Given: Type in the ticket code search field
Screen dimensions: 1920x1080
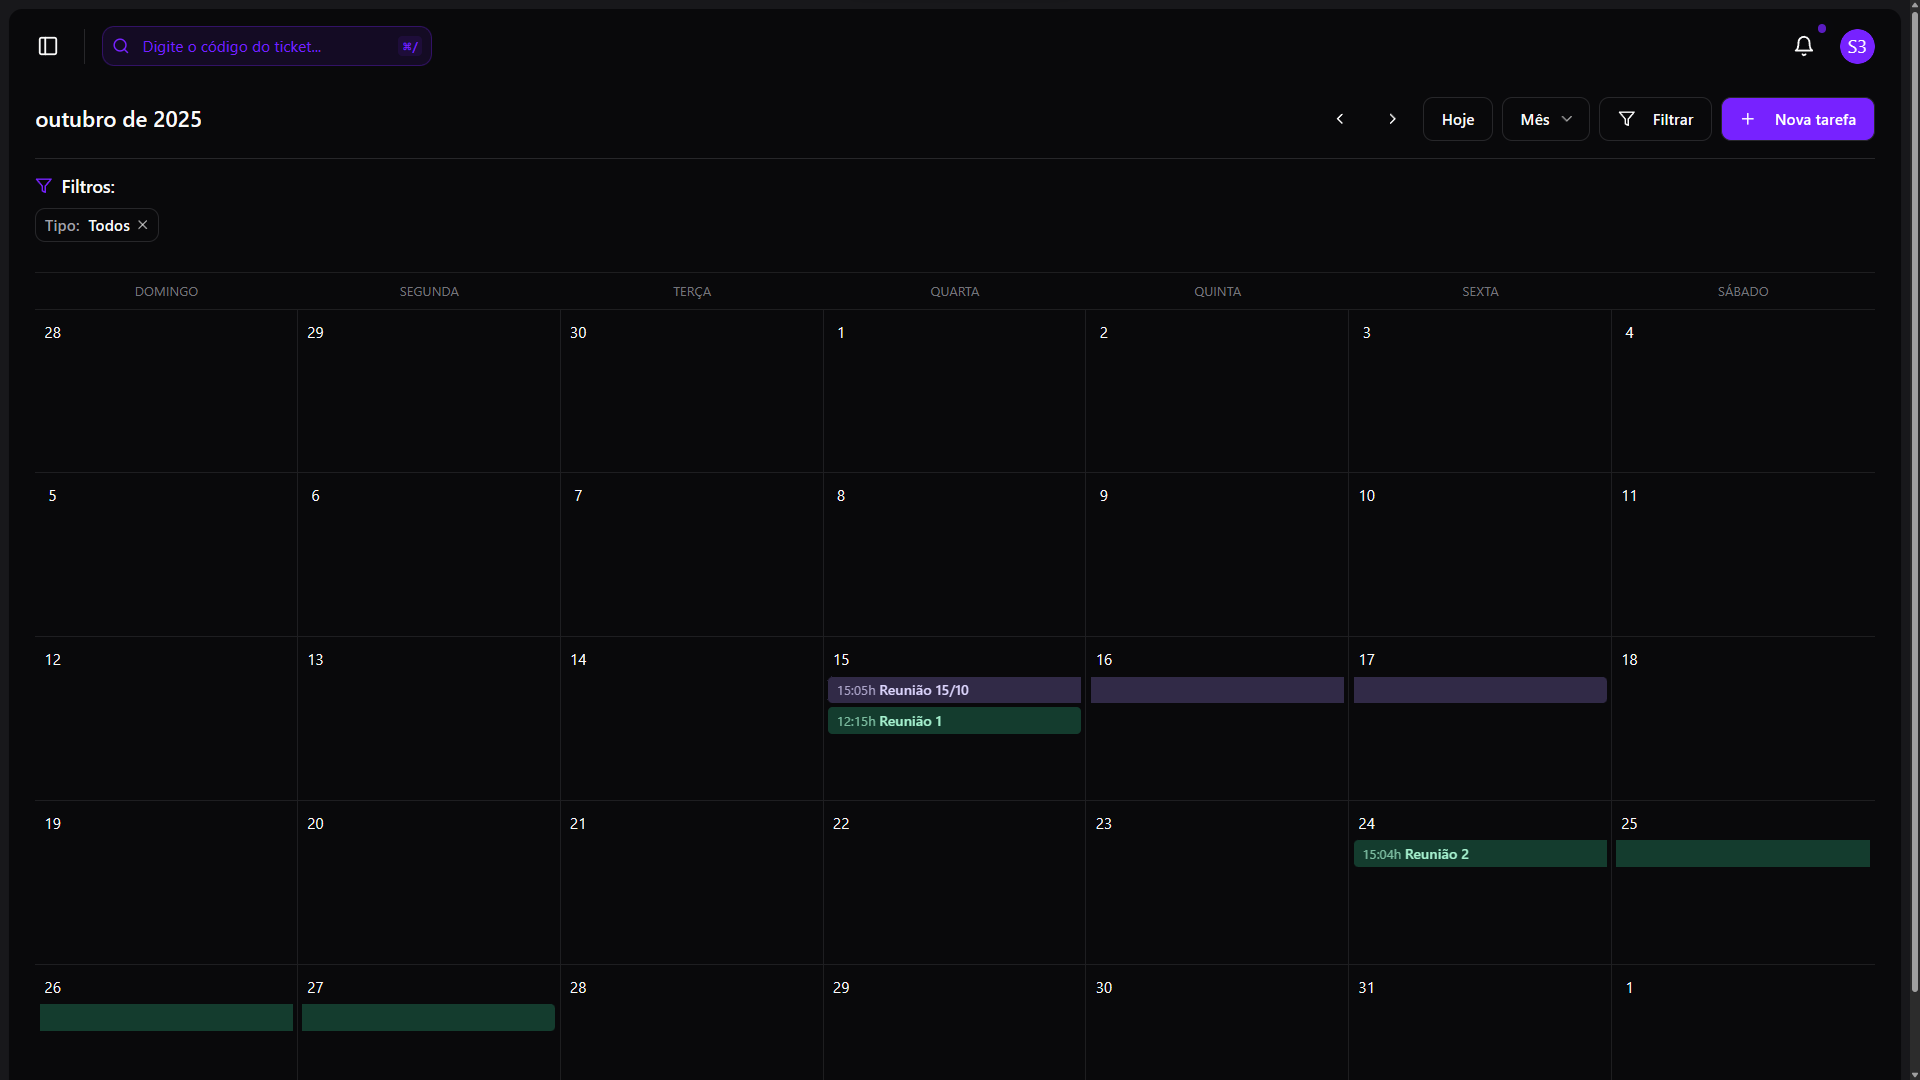Looking at the screenshot, I should [260, 46].
